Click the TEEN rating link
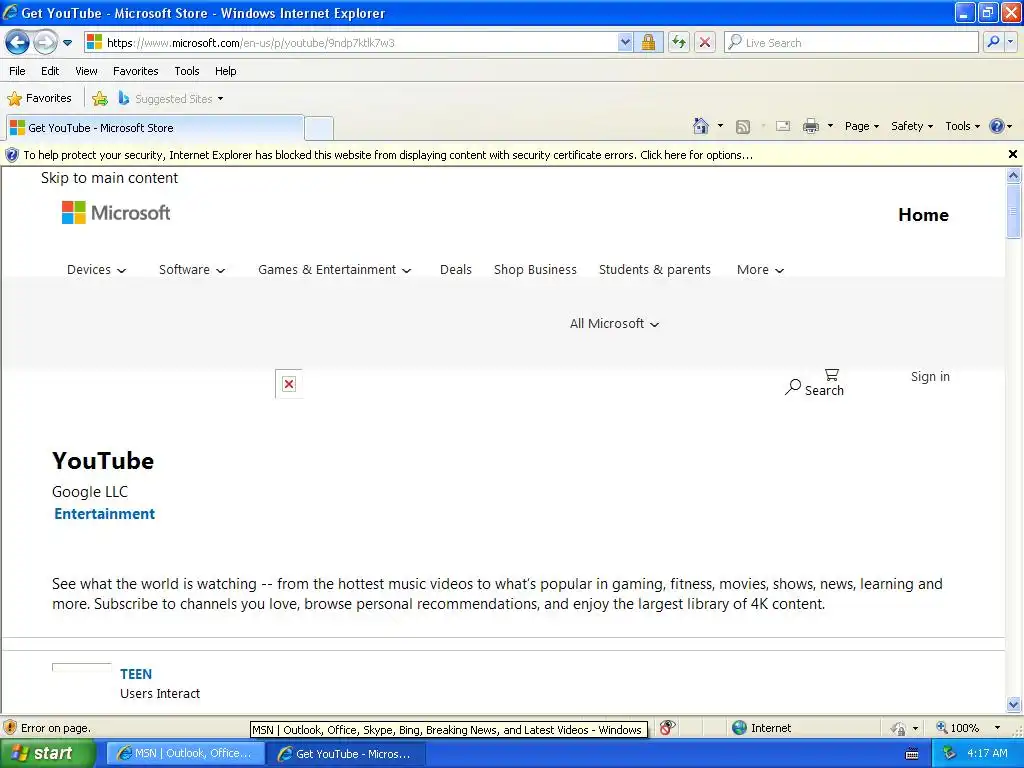Screen dimensions: 1024x768 (x=136, y=674)
